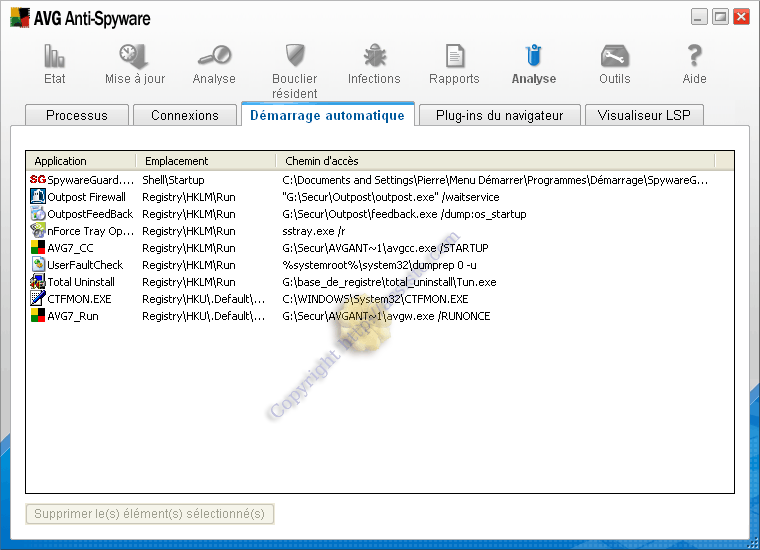The image size is (760, 550).
Task: Select the highlighted blue Analyse section
Action: [x=534, y=64]
